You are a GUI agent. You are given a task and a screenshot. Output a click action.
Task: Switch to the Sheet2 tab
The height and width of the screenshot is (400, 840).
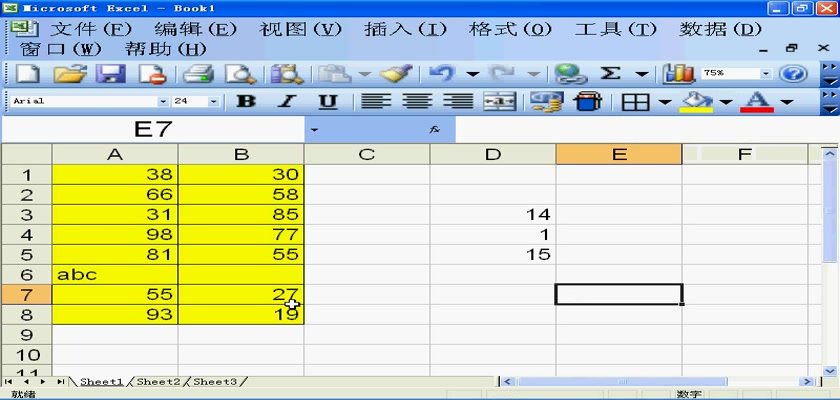(158, 382)
